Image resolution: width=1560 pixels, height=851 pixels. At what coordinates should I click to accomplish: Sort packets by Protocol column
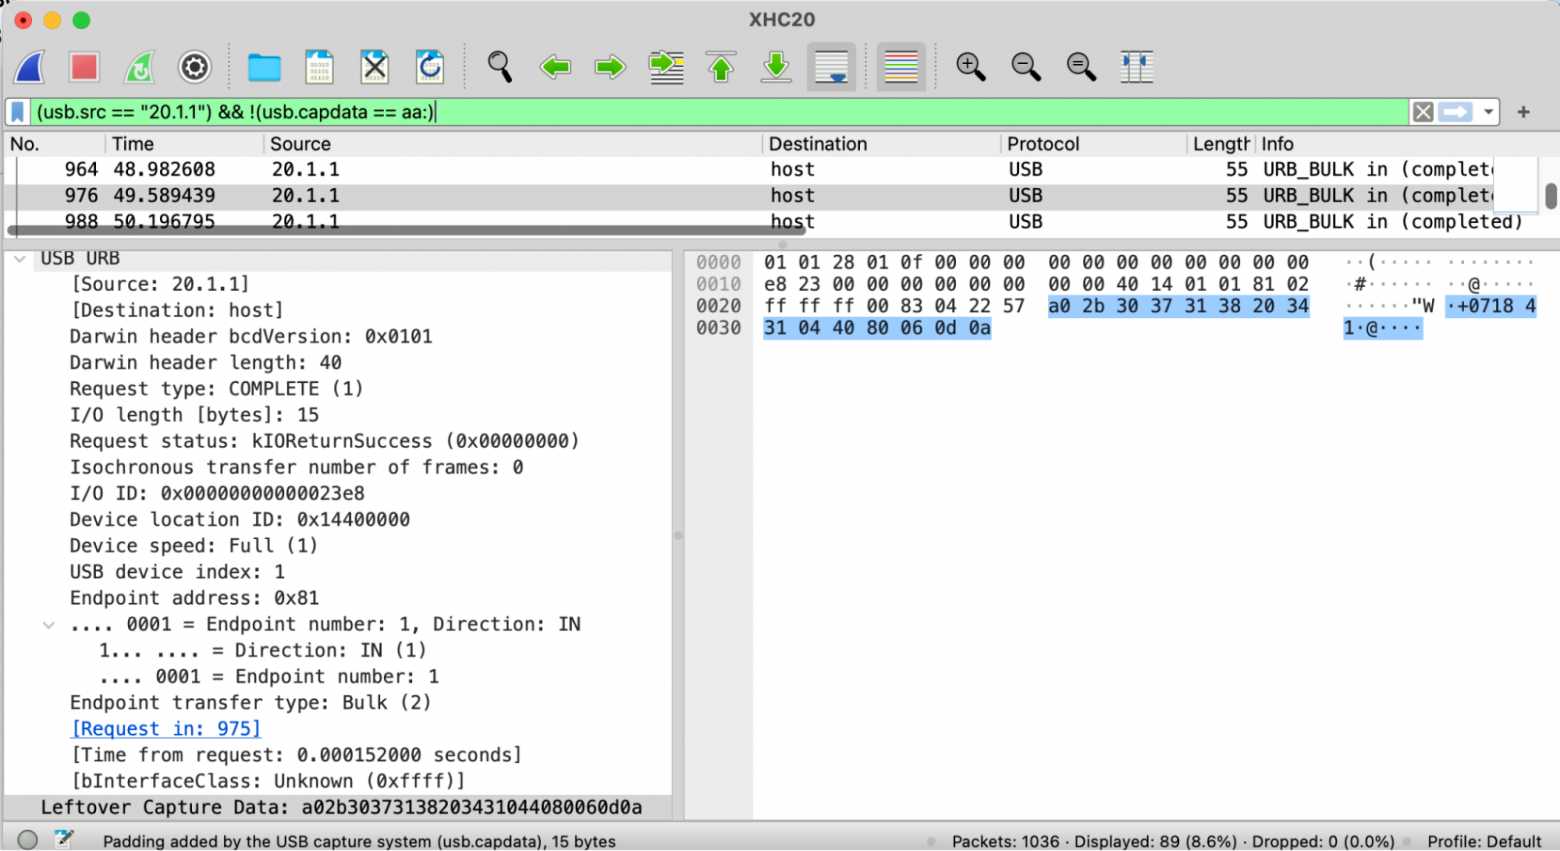1094,144
